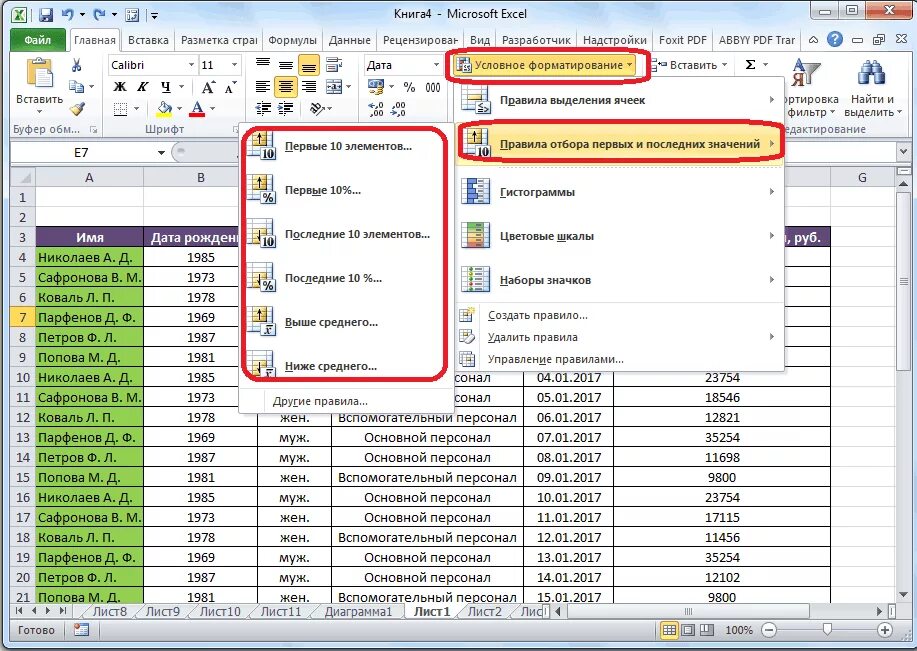Open Условное форматирование dropdown button

545,65
